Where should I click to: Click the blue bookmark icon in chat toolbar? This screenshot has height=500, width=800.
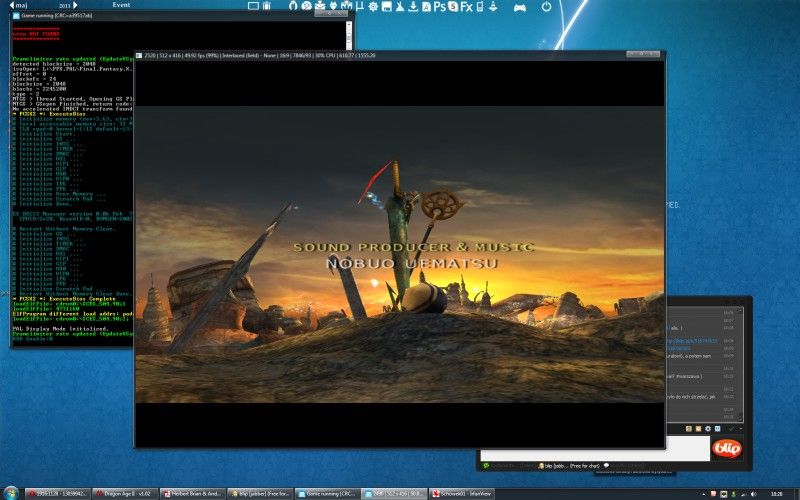[717, 429]
